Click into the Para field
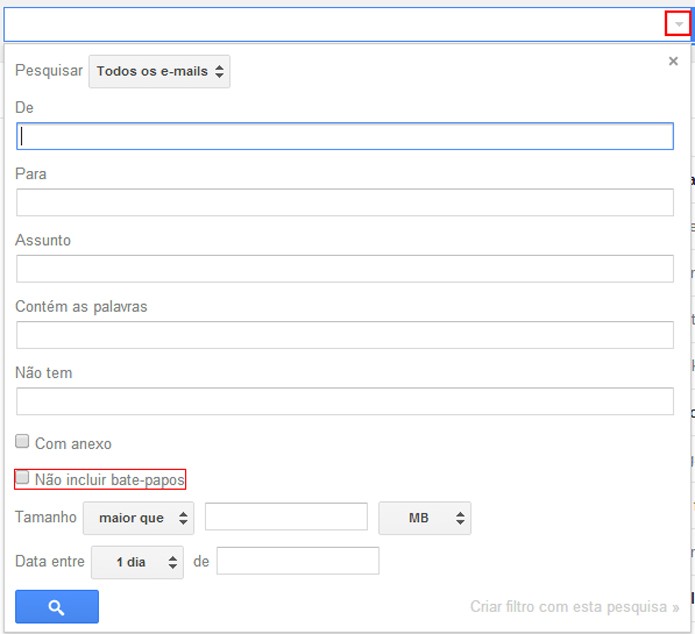695x634 pixels. pos(345,203)
